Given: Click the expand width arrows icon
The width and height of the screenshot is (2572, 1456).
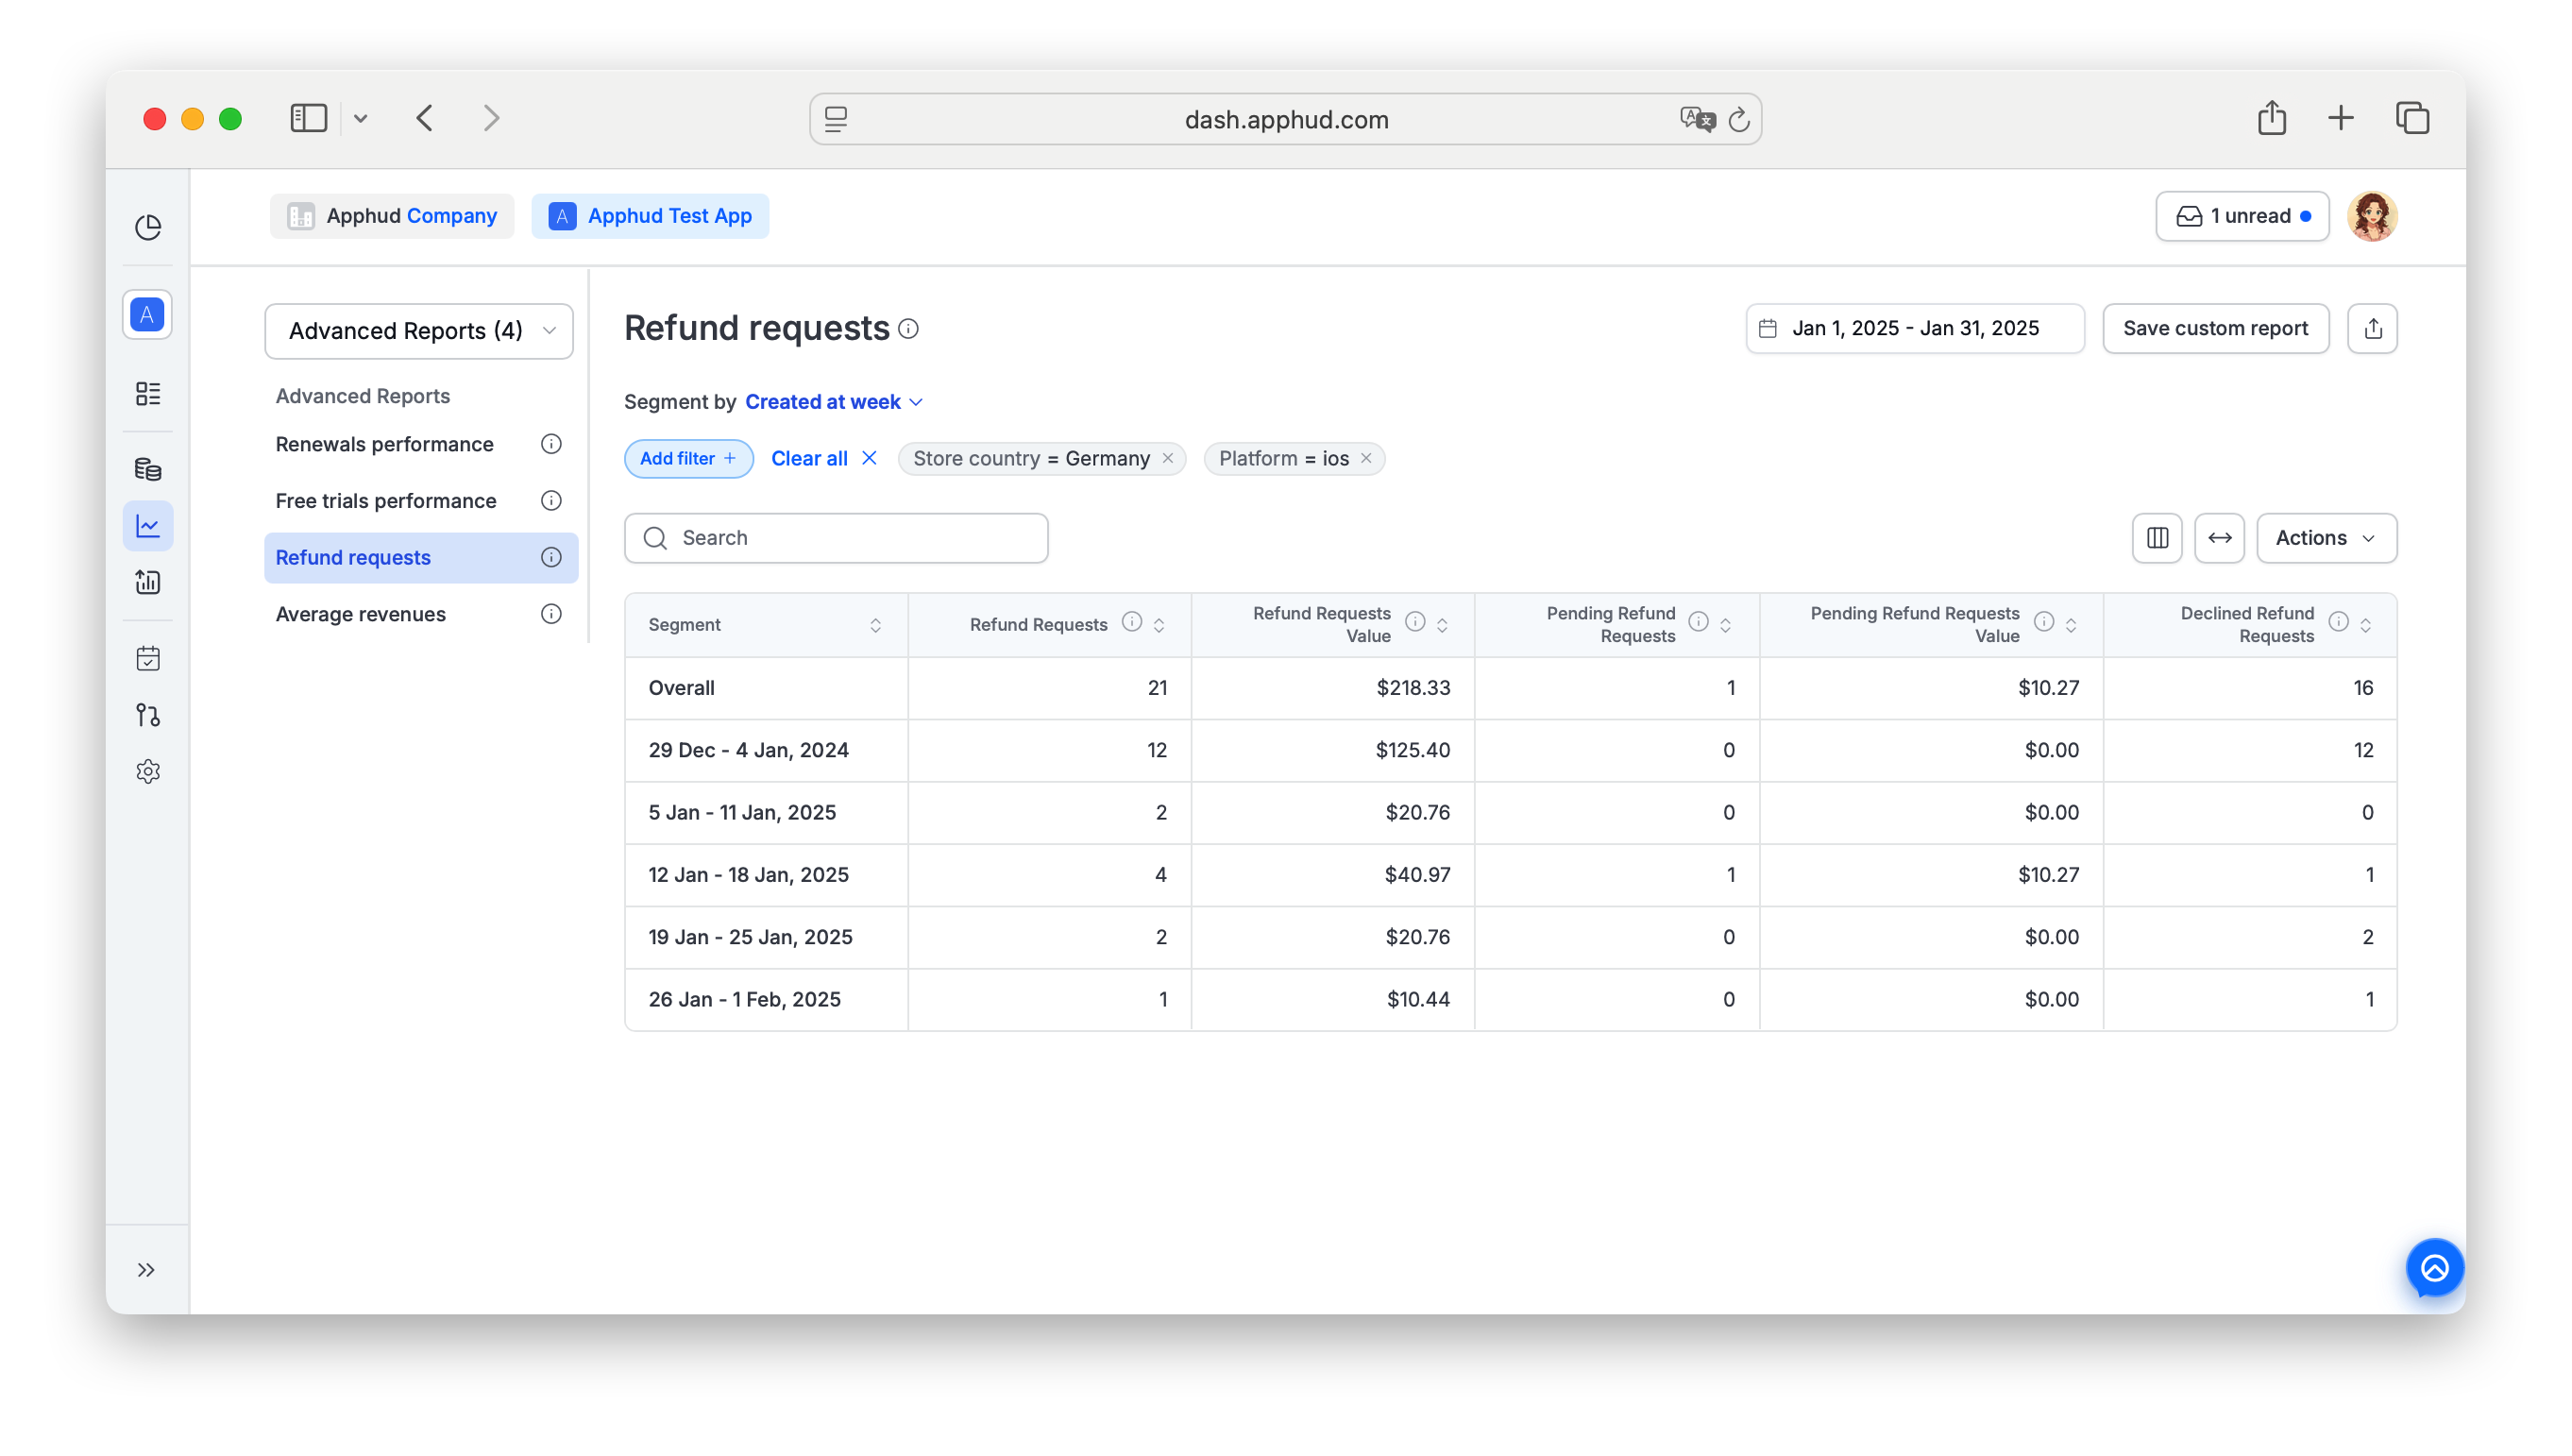Looking at the screenshot, I should point(2220,538).
